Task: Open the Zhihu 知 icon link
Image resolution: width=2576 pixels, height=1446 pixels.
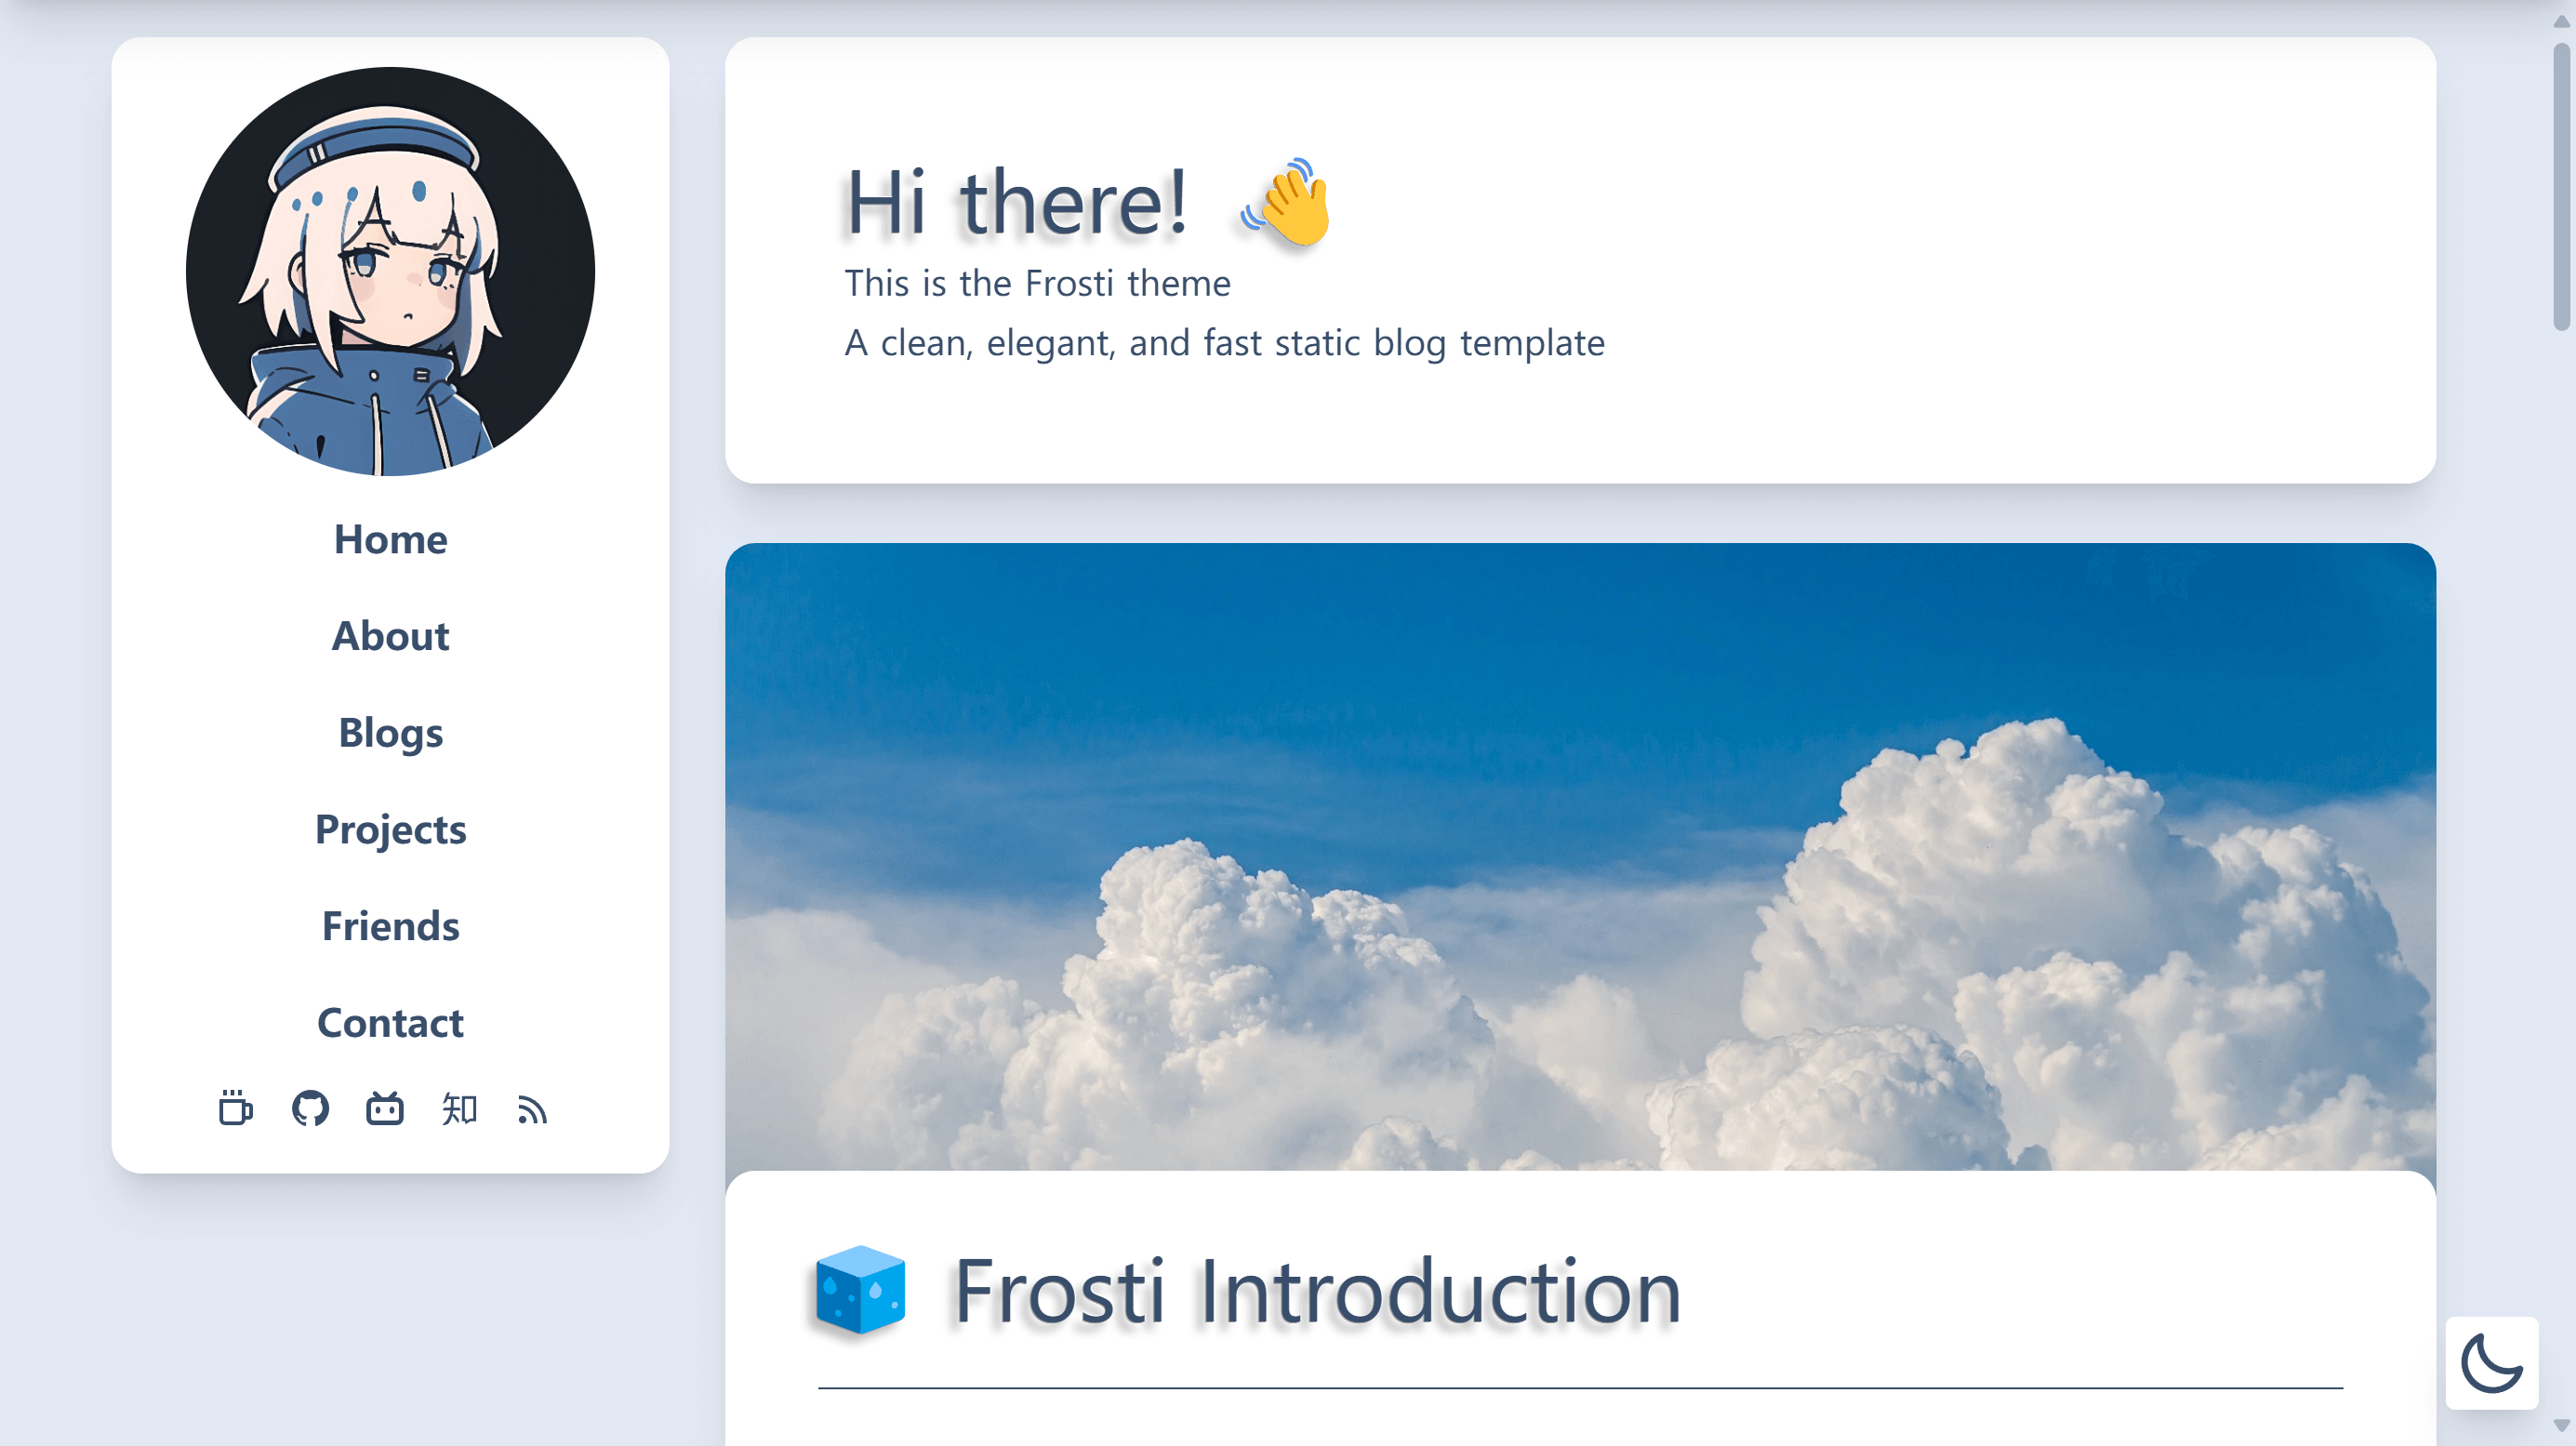Action: pos(459,1108)
